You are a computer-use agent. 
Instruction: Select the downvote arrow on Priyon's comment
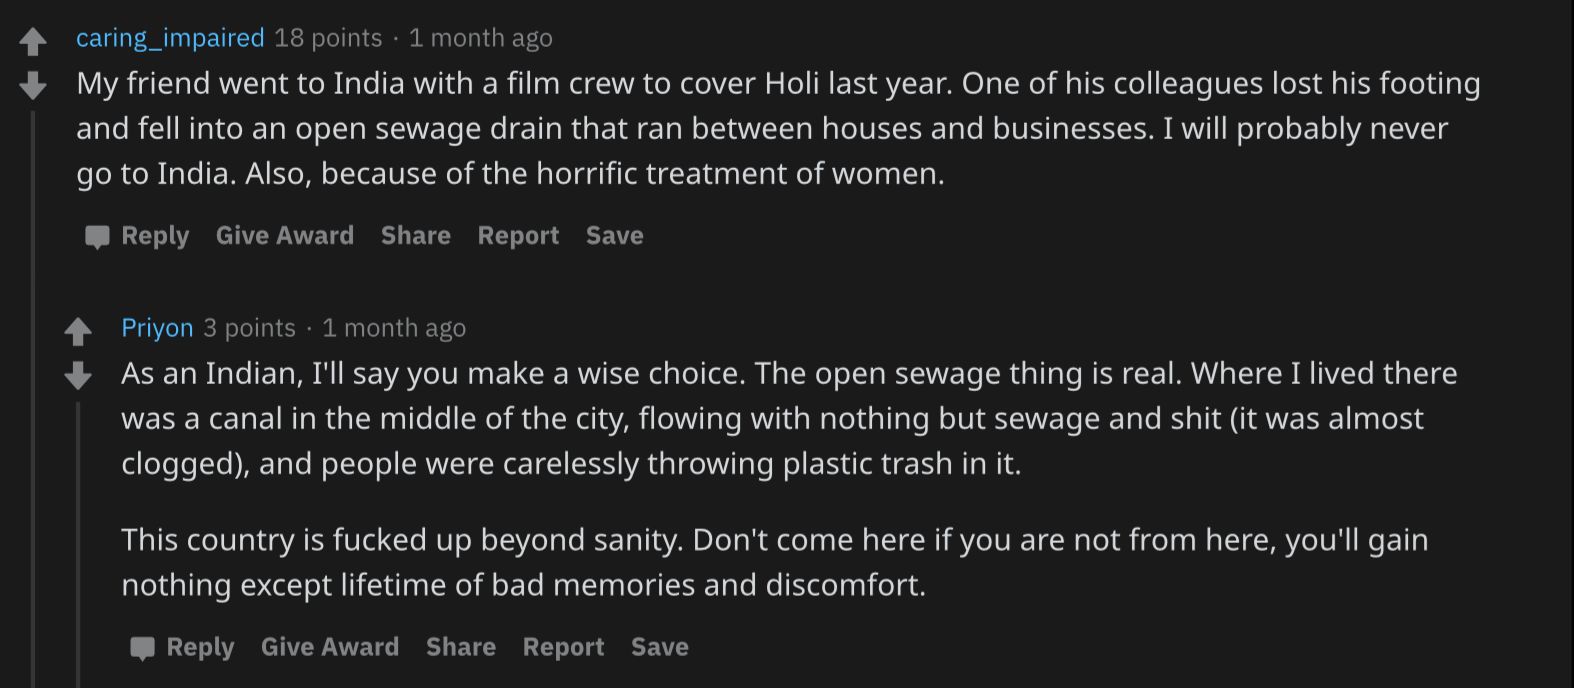(x=78, y=376)
